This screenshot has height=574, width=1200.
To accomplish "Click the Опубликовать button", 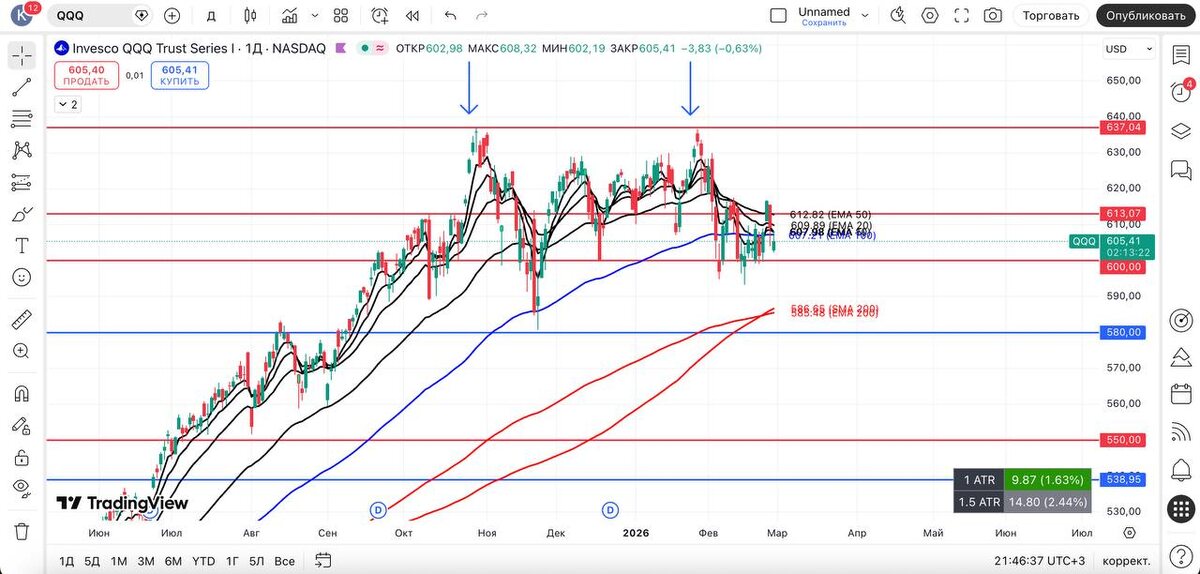I will 1147,16.
